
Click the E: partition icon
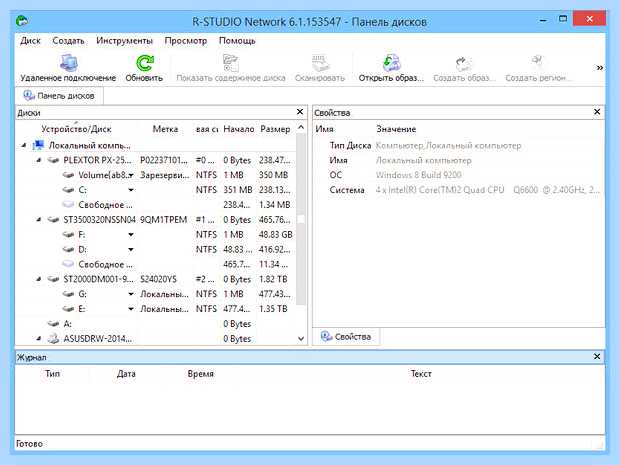68,309
